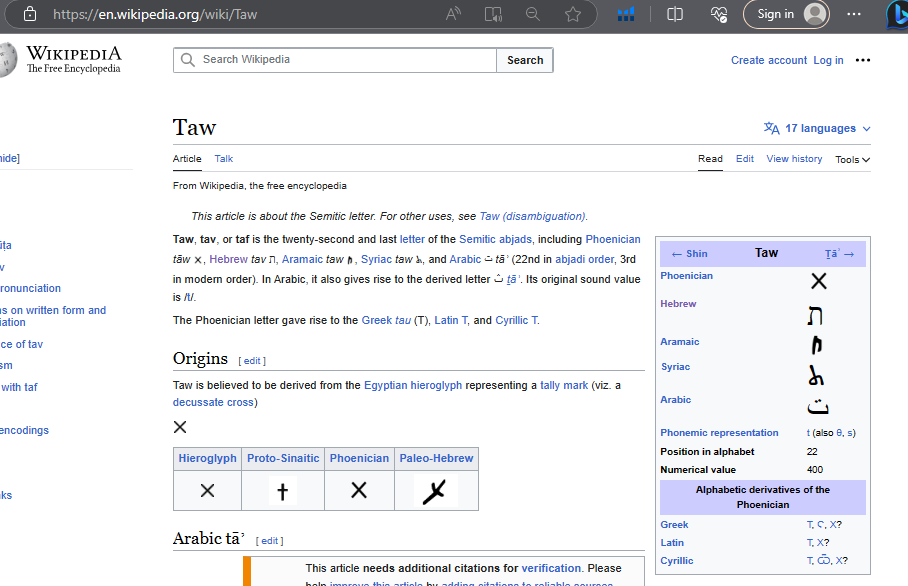This screenshot has width=908, height=586.
Task: Click the zoom out magnifier icon
Action: (x=533, y=14)
